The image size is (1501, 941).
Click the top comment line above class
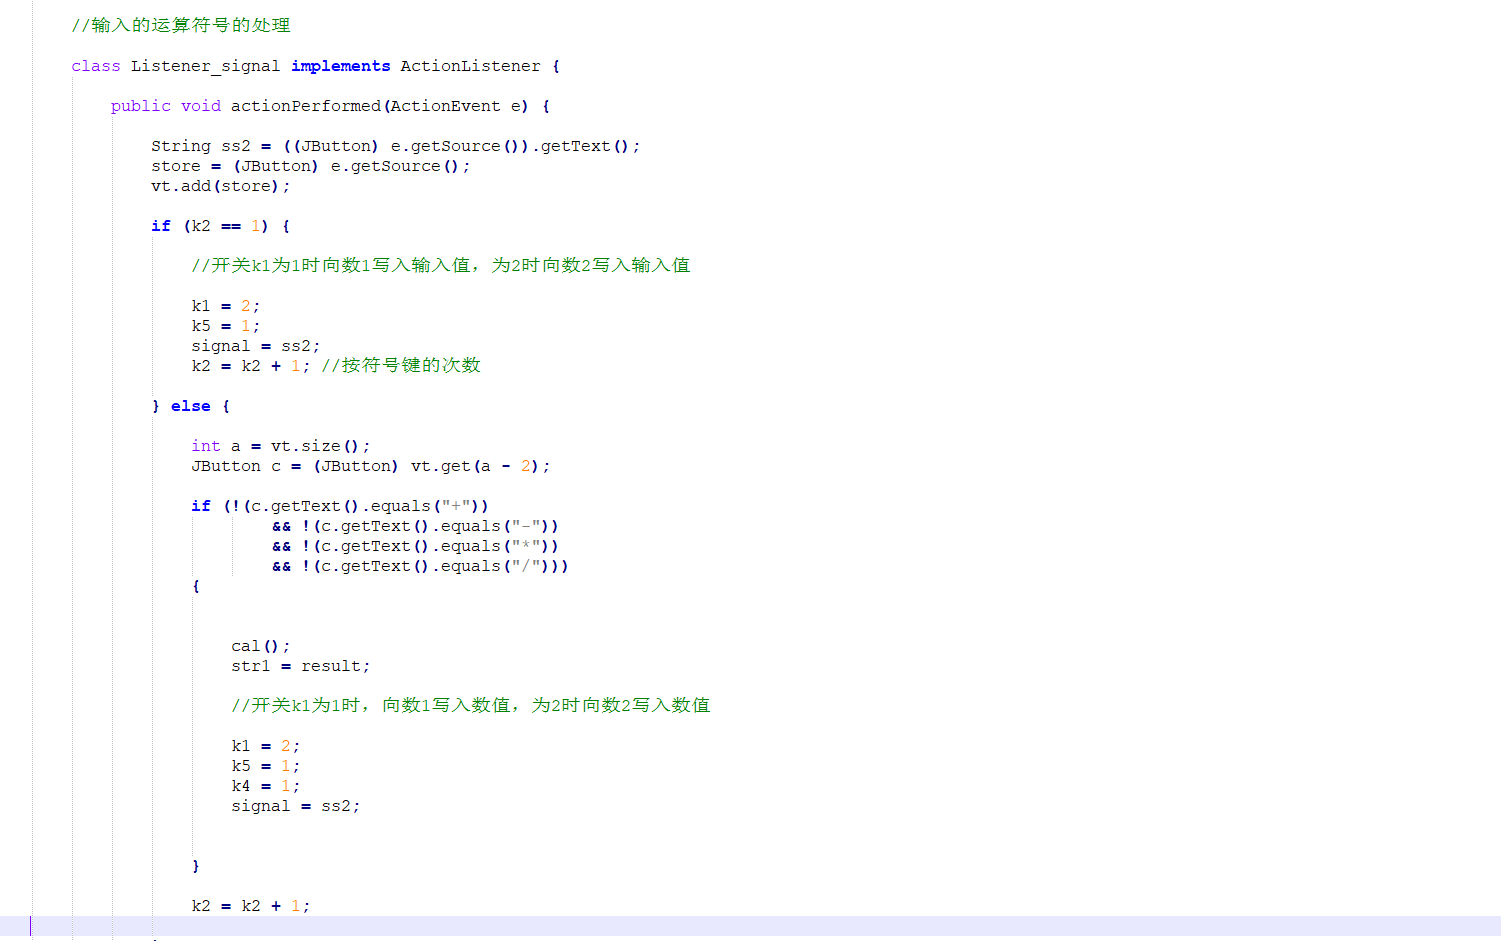(x=180, y=25)
